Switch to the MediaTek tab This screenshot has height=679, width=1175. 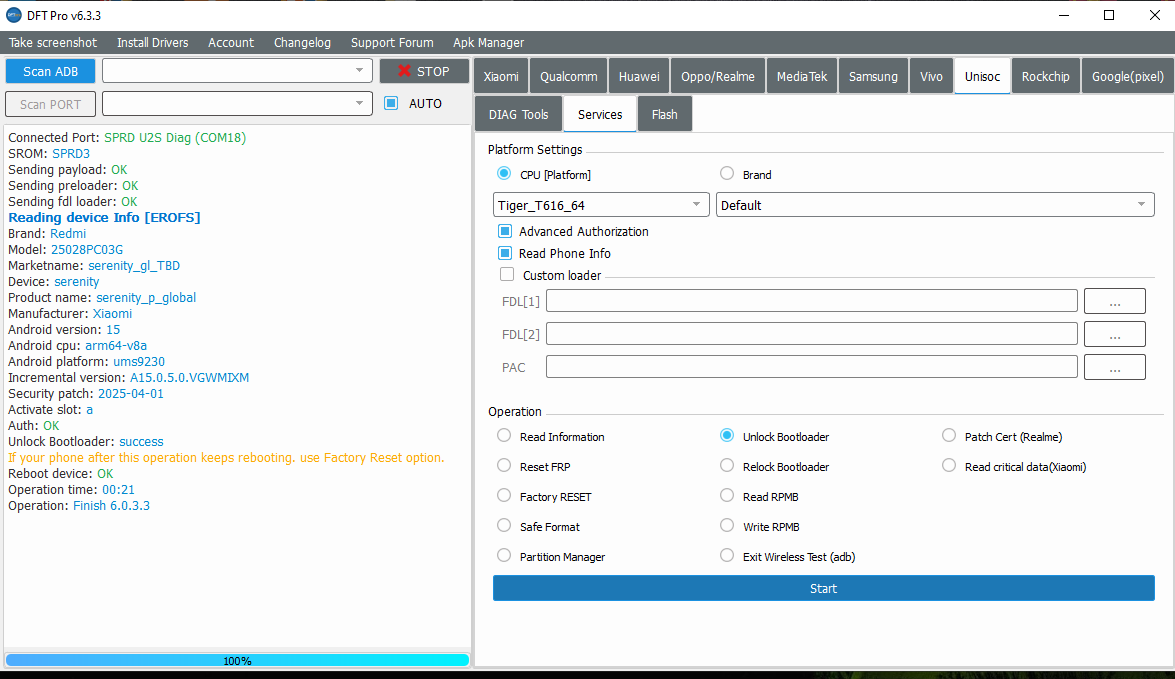coord(801,76)
